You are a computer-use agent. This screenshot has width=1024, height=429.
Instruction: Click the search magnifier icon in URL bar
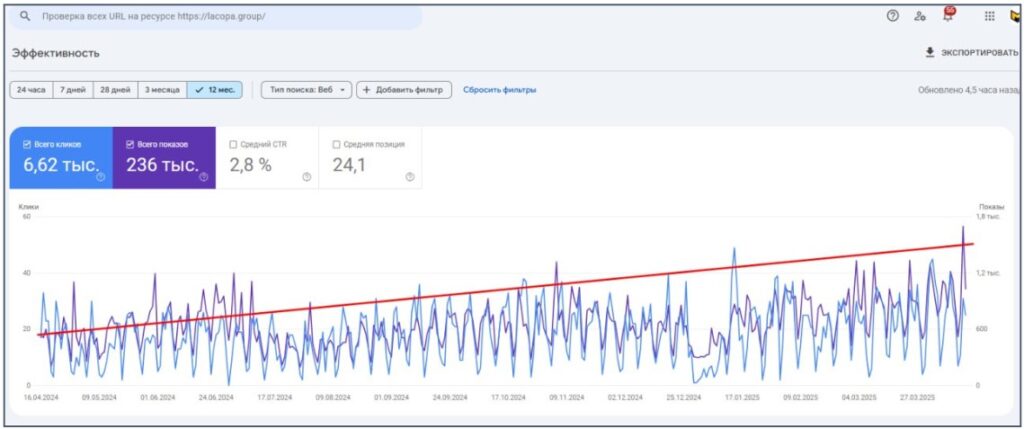tap(25, 17)
